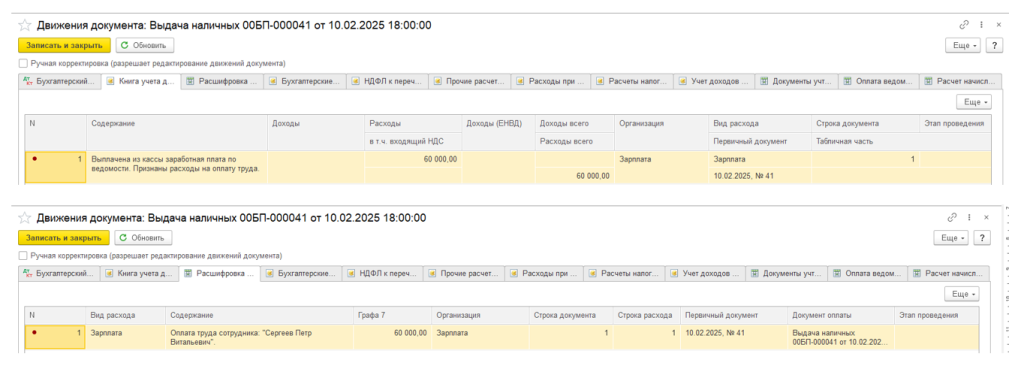Open Оплата ведомостей tab in the bottom window

point(868,274)
